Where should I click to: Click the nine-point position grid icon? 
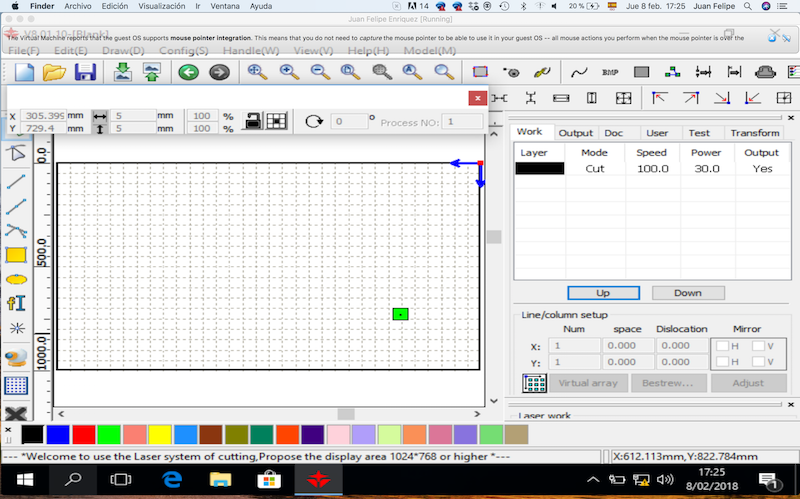tap(277, 121)
